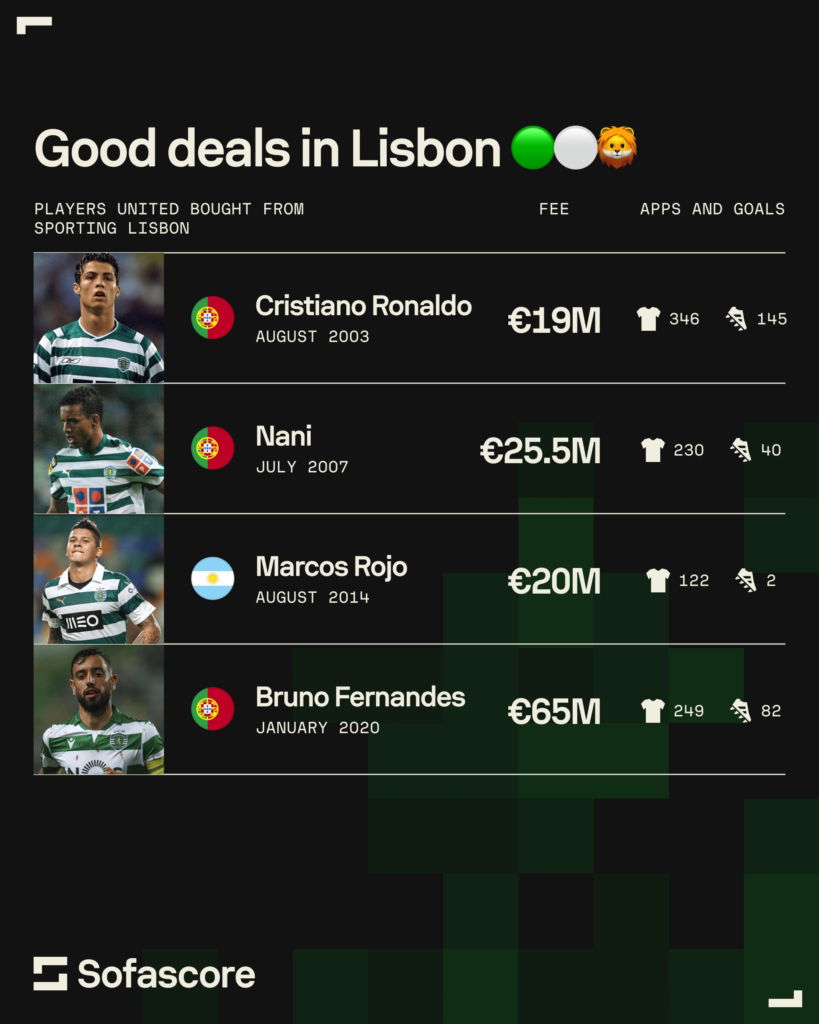Click the white circle emoji in title

coord(575,148)
